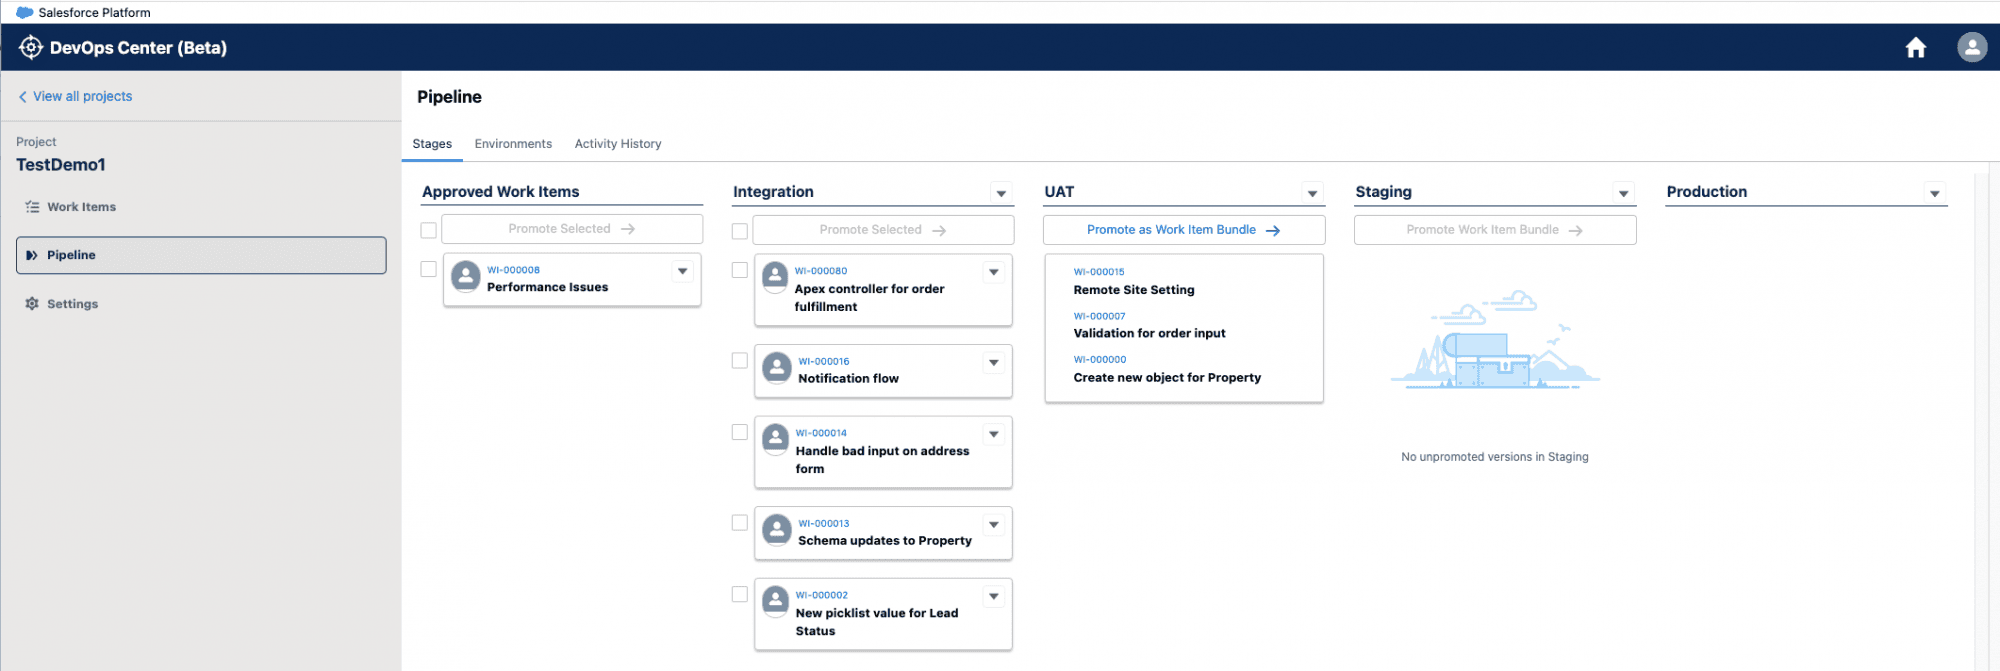Click the arrow icon in UAT Promote bundle button
The width and height of the screenshot is (2000, 671).
coord(1272,231)
